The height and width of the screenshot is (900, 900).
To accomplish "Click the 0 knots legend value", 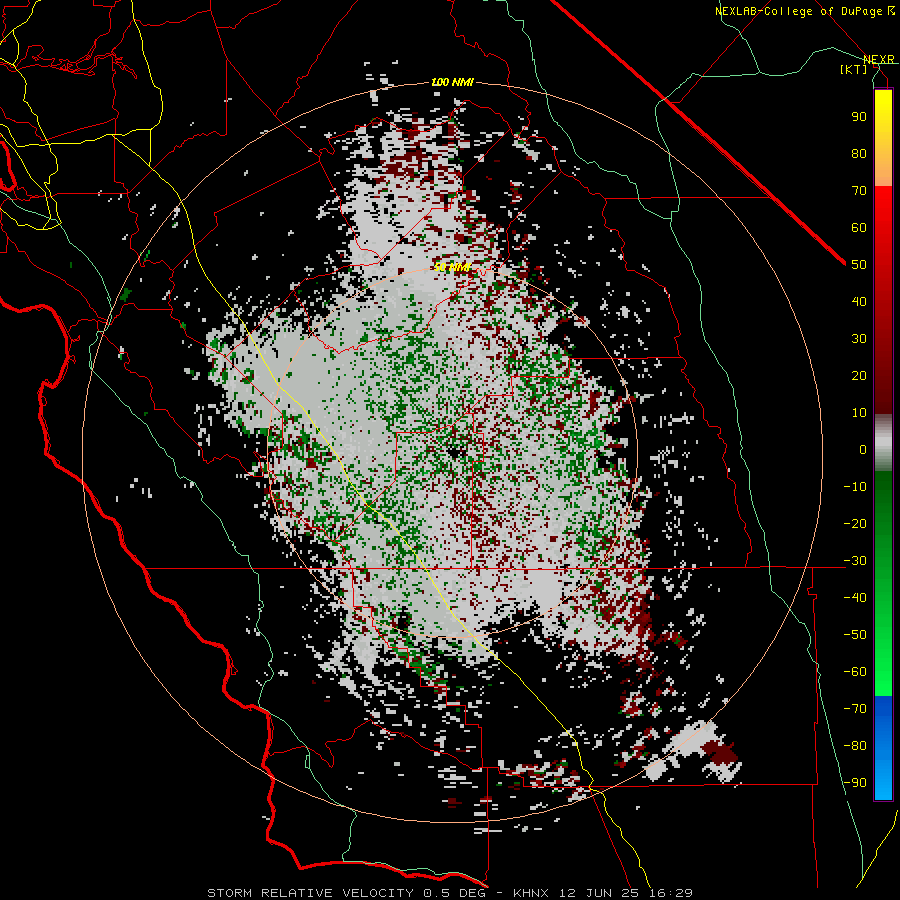I will [863, 449].
